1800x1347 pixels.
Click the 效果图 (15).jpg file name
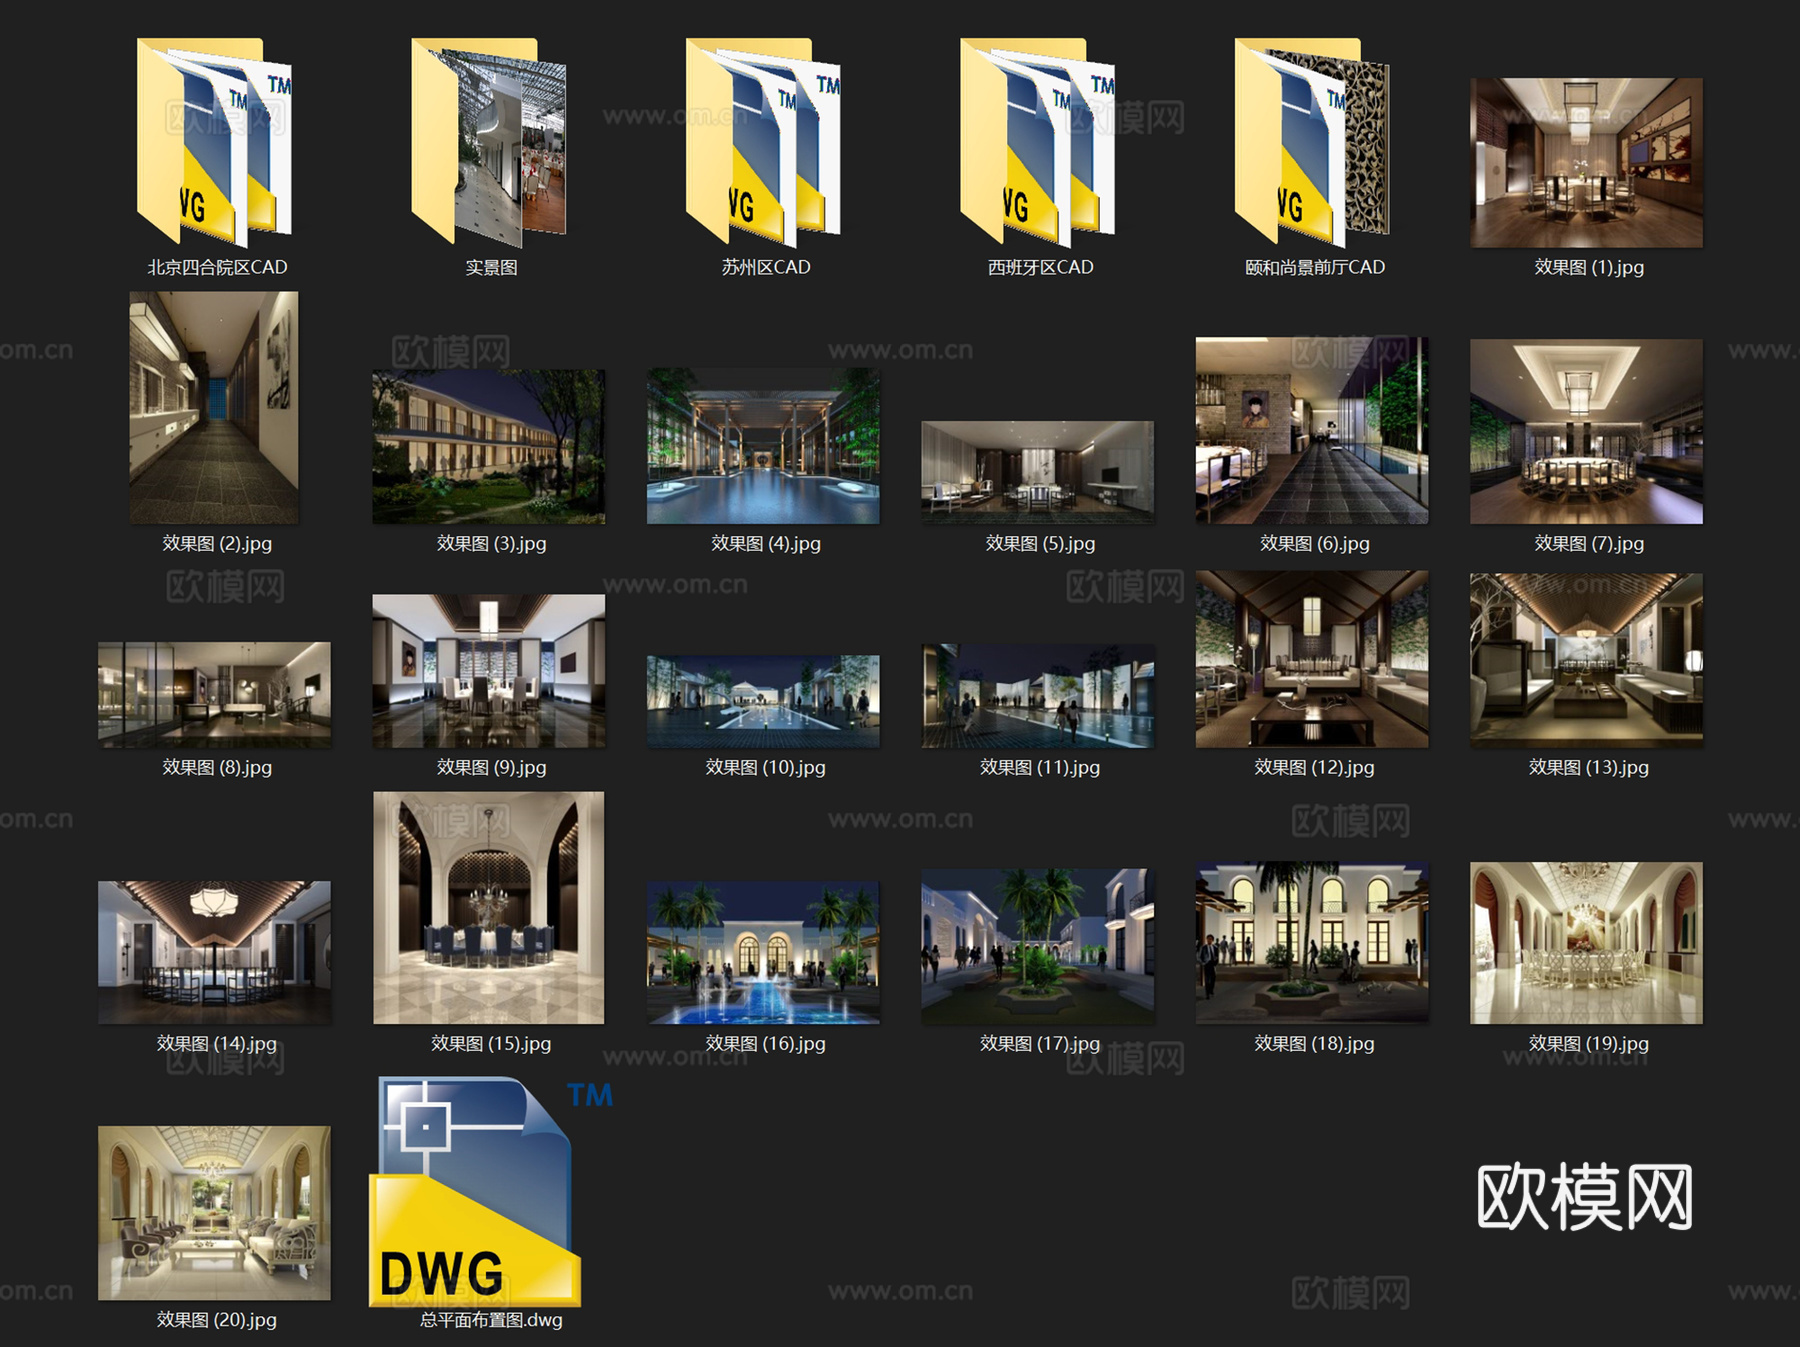click(x=491, y=1044)
